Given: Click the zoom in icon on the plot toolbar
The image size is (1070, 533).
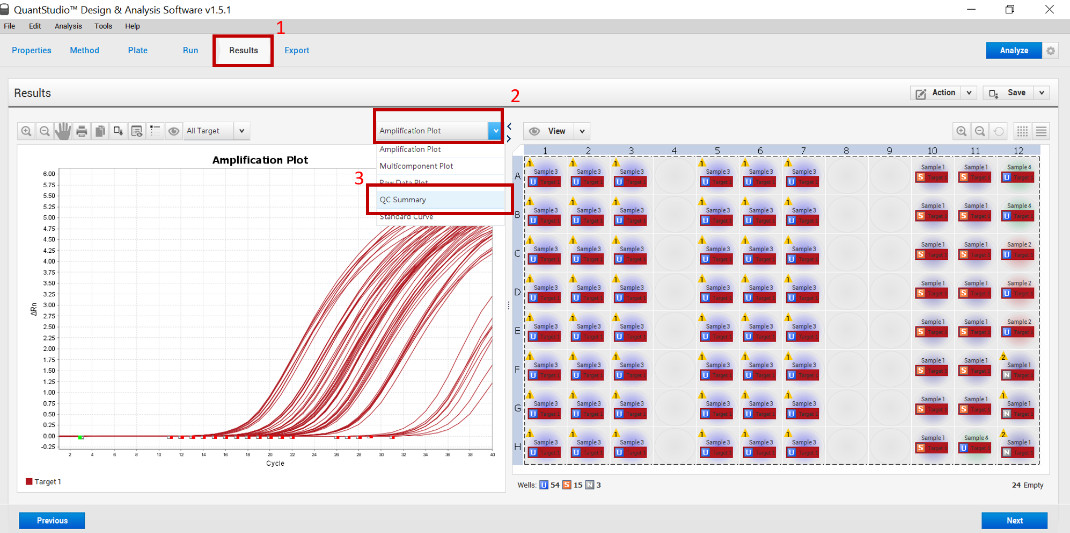Looking at the screenshot, I should (x=27, y=131).
